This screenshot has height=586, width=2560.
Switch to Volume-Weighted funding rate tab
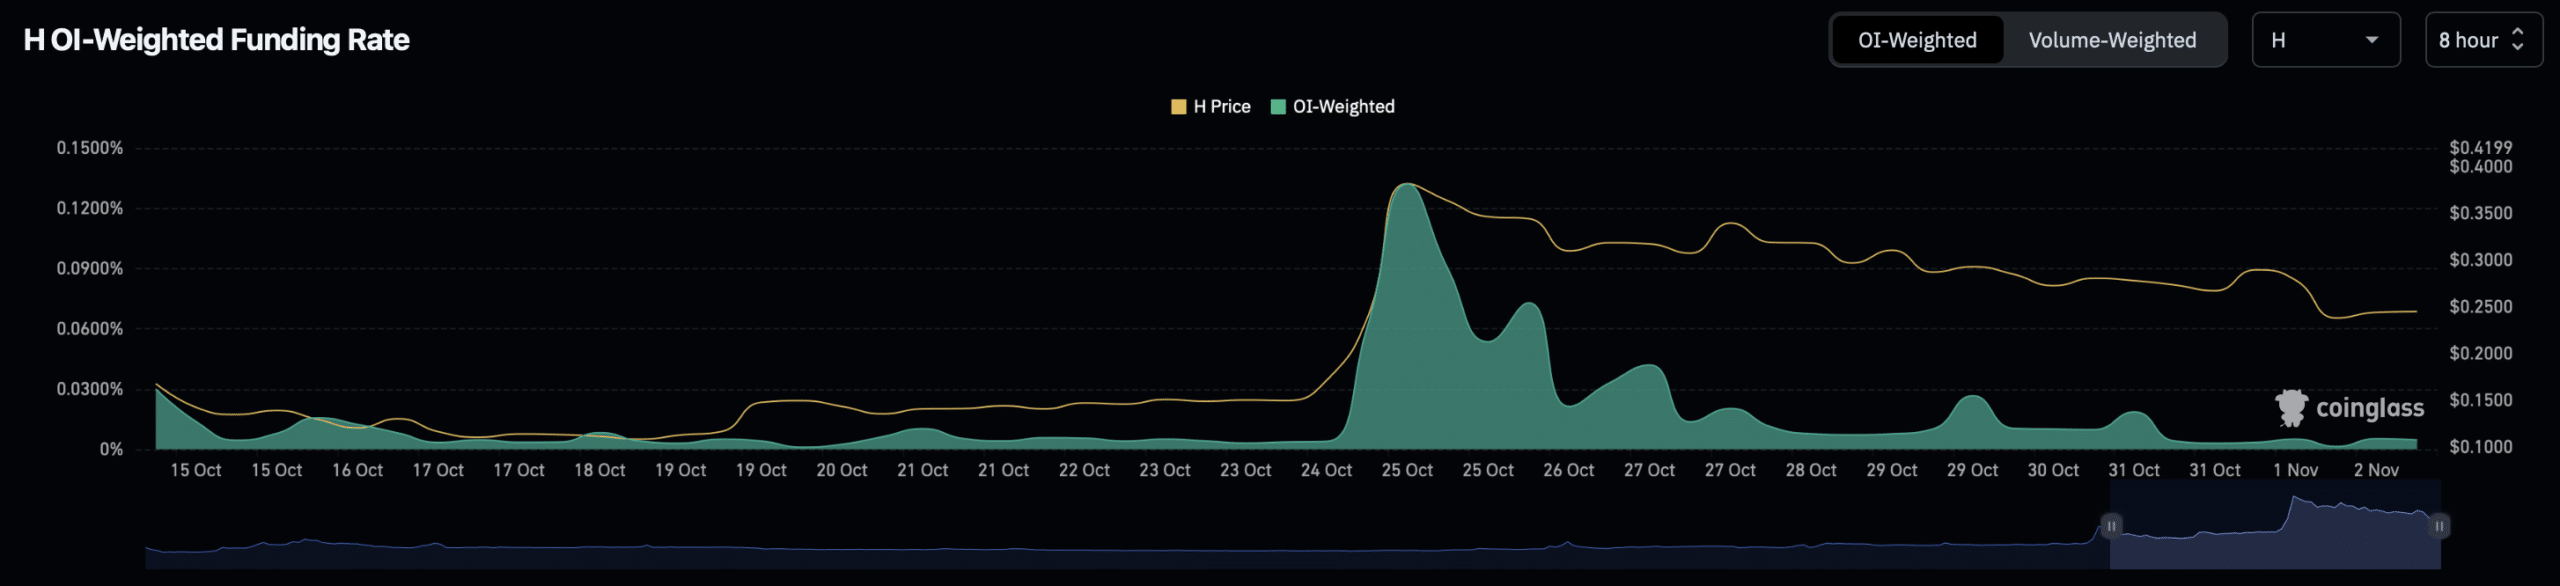2112,40
